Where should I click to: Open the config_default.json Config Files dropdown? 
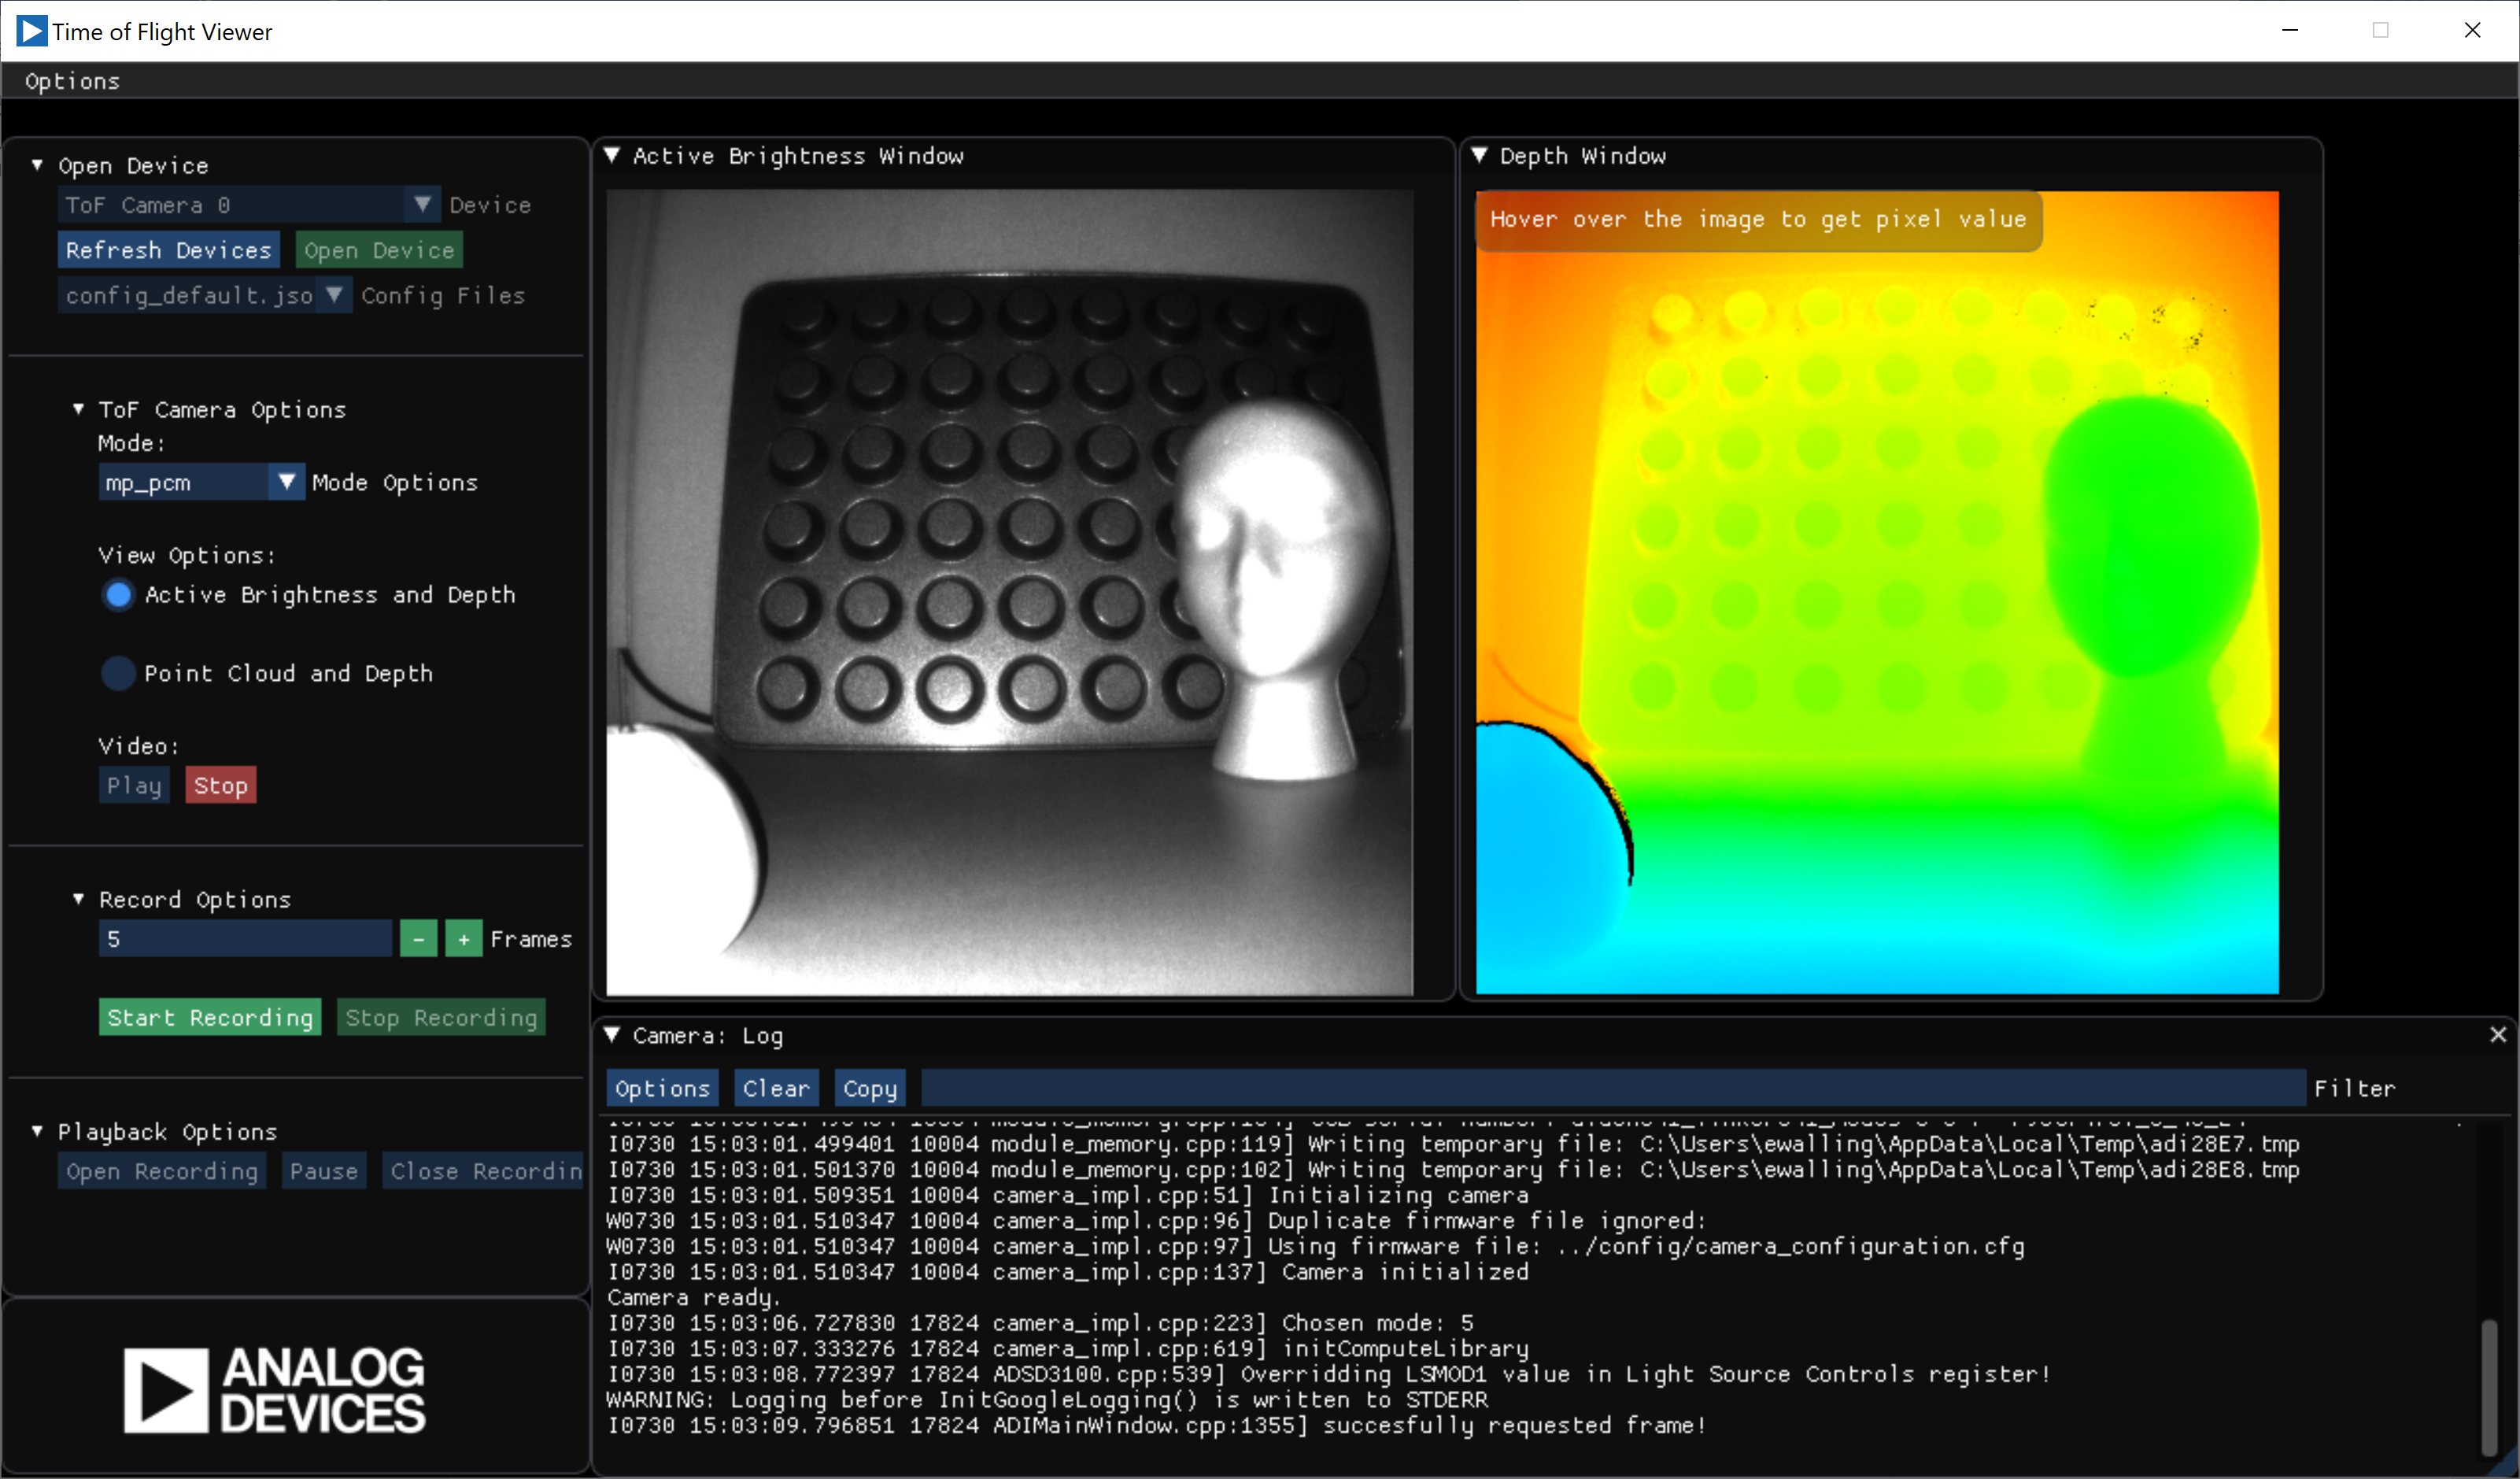pos(205,295)
